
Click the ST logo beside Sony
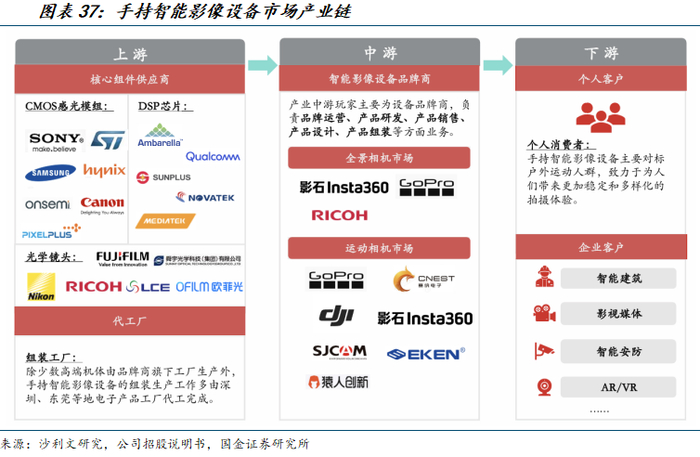tap(108, 140)
